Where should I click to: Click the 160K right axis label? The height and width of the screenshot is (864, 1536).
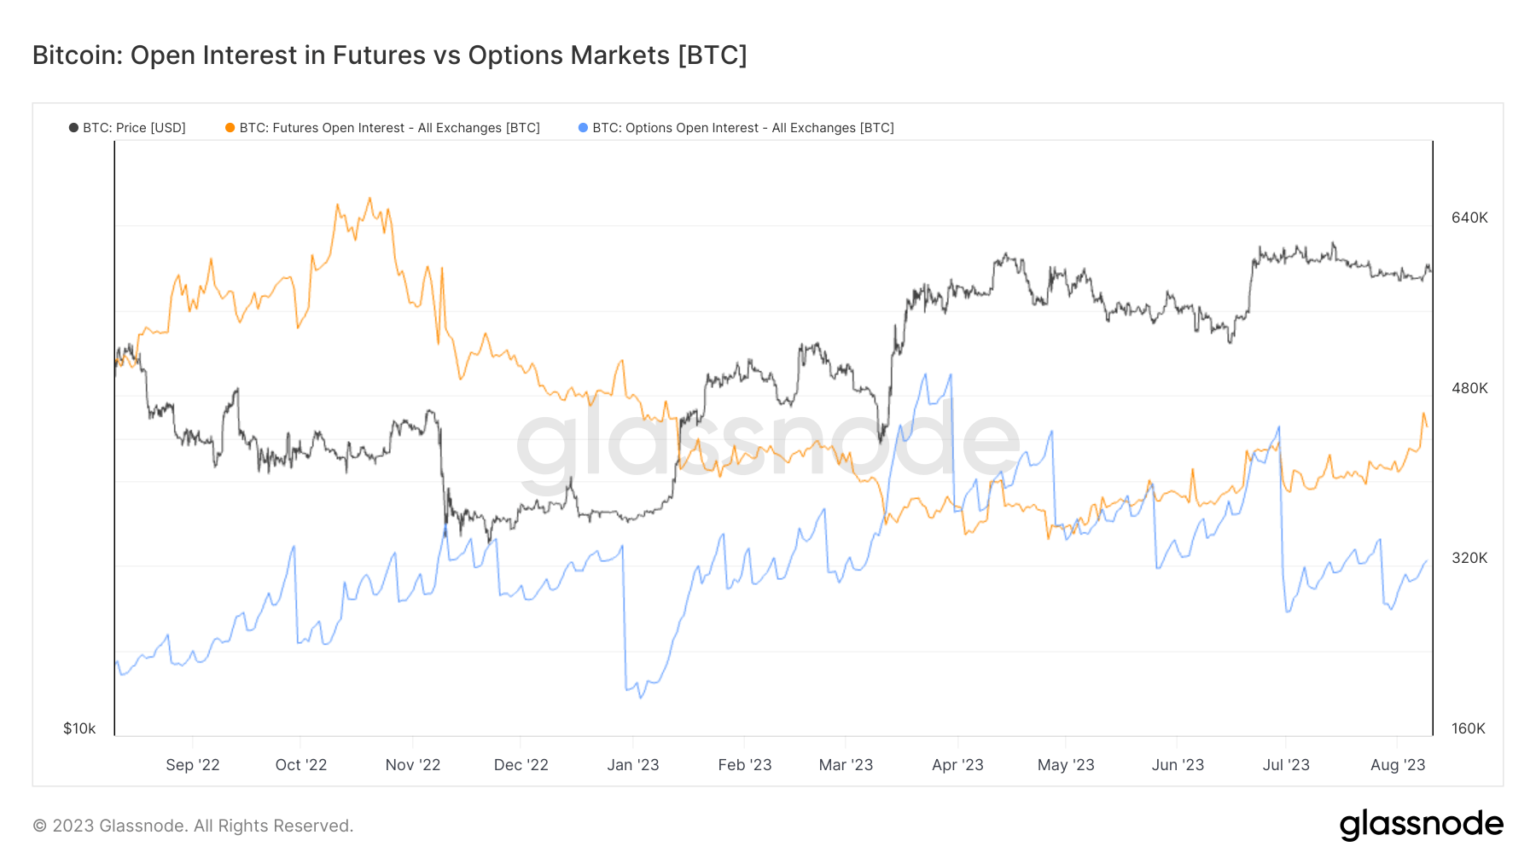tap(1468, 729)
